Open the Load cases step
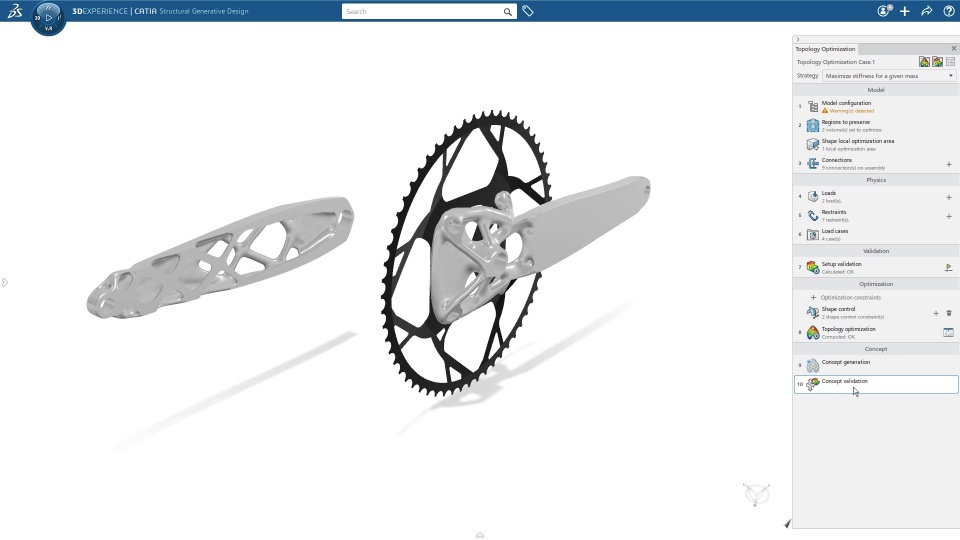 [x=876, y=234]
